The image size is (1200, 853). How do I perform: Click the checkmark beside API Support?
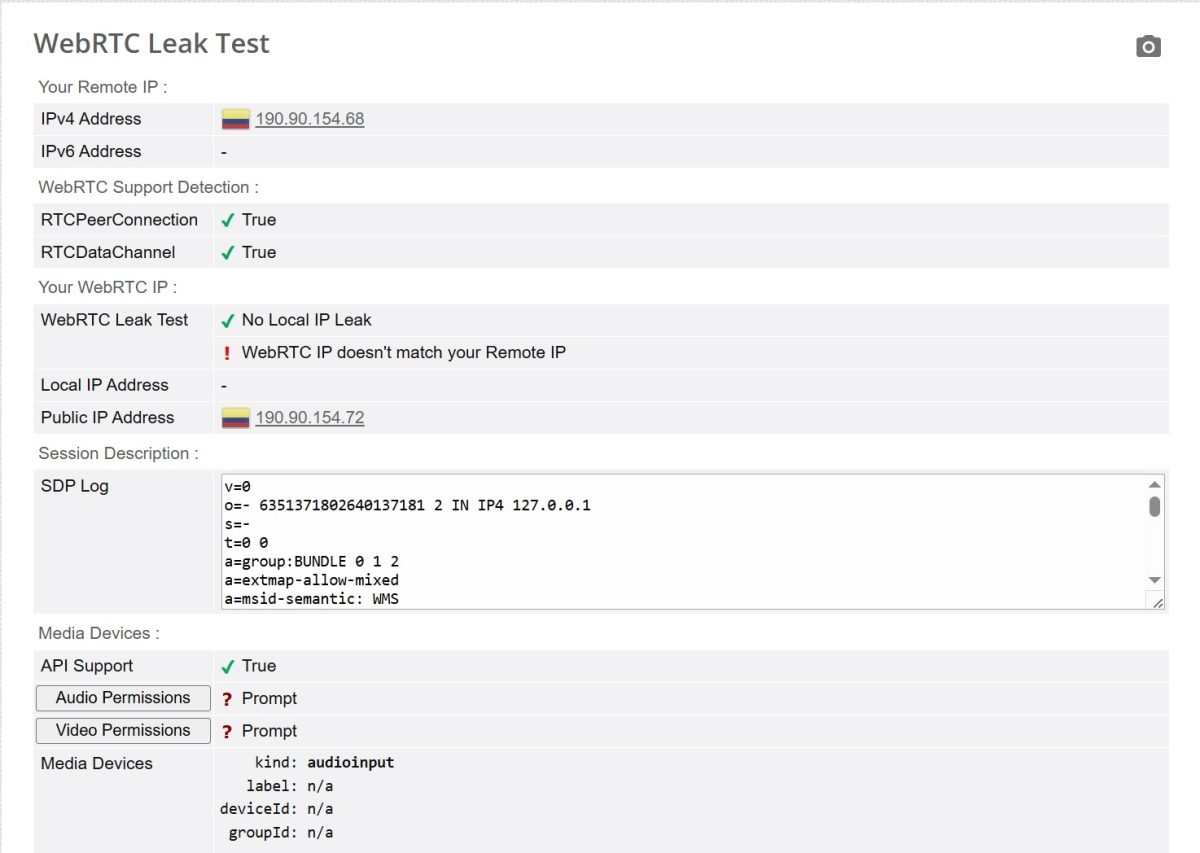(228, 665)
